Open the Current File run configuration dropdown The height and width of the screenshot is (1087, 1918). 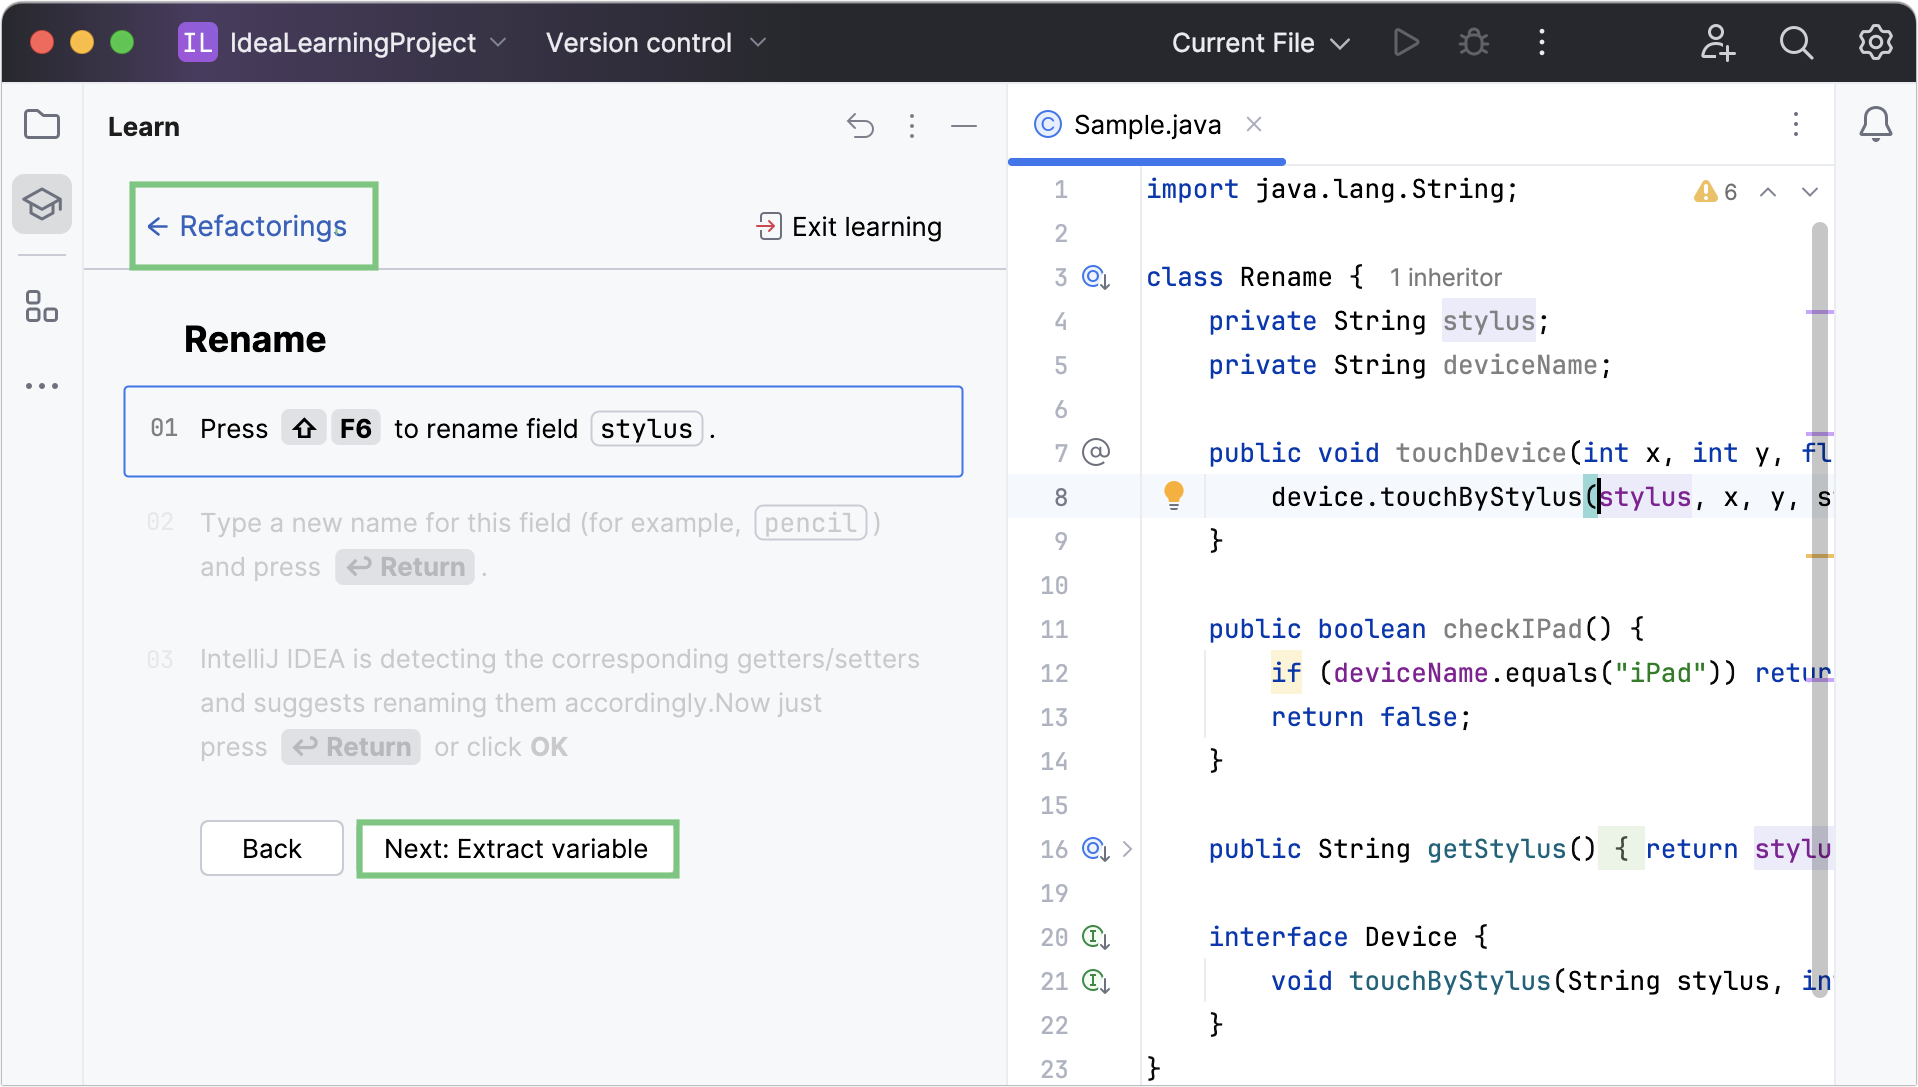pos(1260,43)
